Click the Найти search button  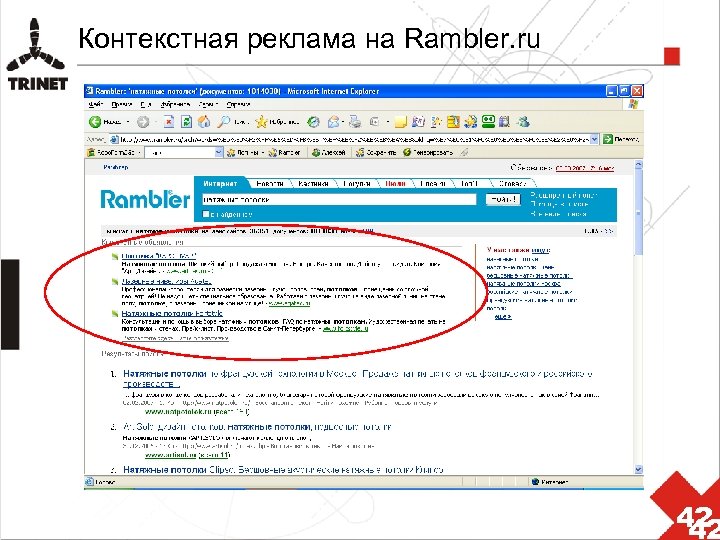coord(503,199)
